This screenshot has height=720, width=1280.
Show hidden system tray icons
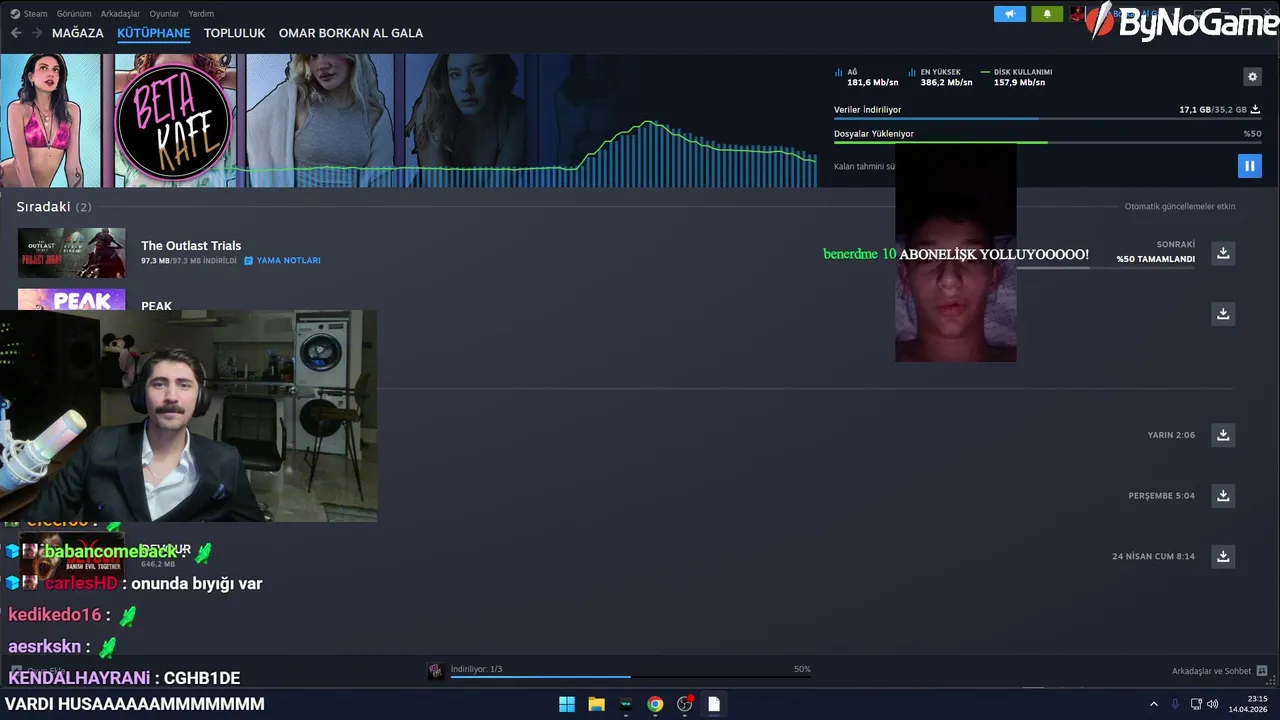(1153, 704)
